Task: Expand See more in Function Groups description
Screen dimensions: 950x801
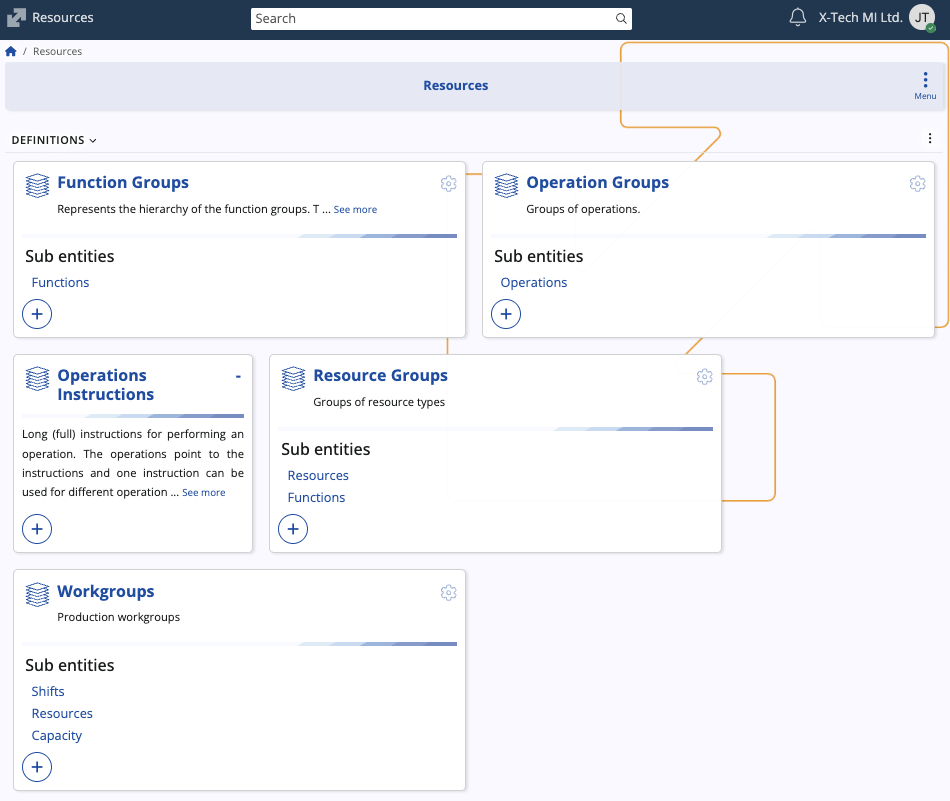Action: (x=355, y=210)
